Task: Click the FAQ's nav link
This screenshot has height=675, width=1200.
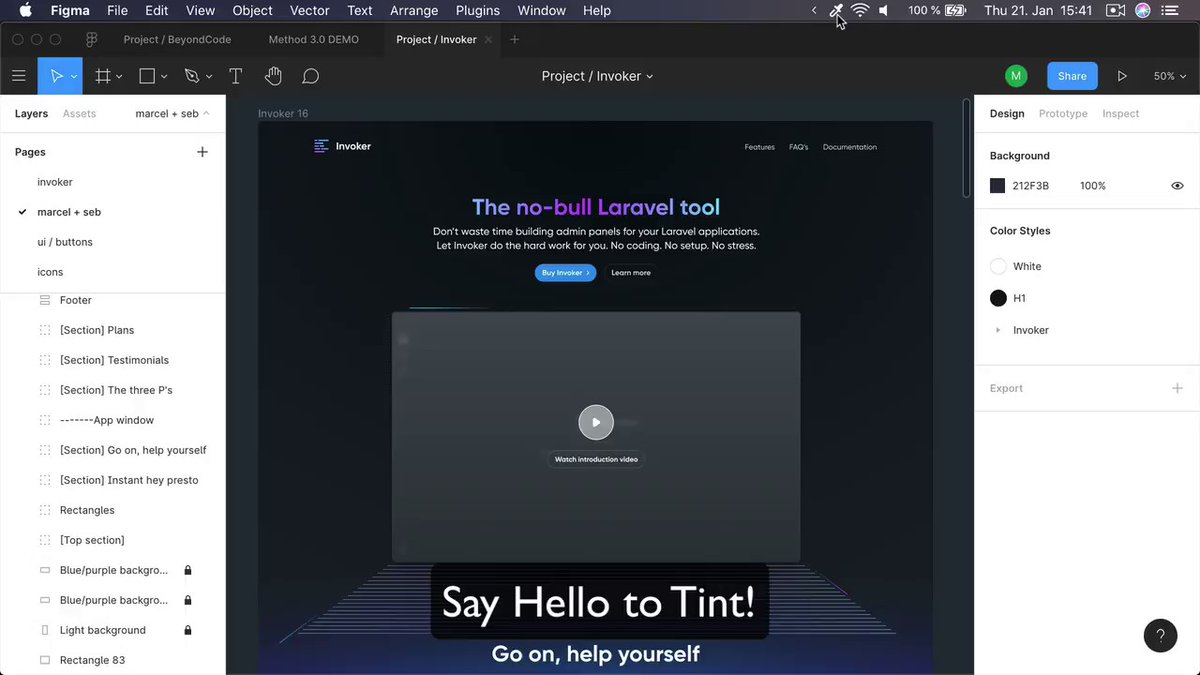Action: click(x=798, y=147)
